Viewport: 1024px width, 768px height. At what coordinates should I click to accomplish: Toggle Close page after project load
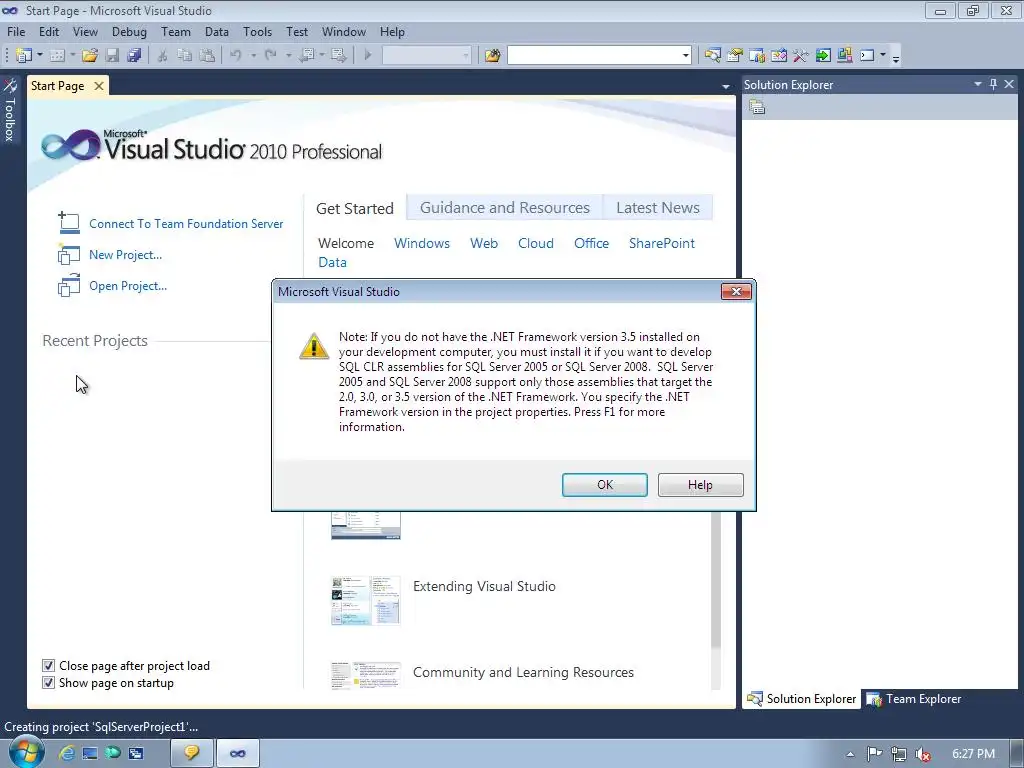coord(48,665)
